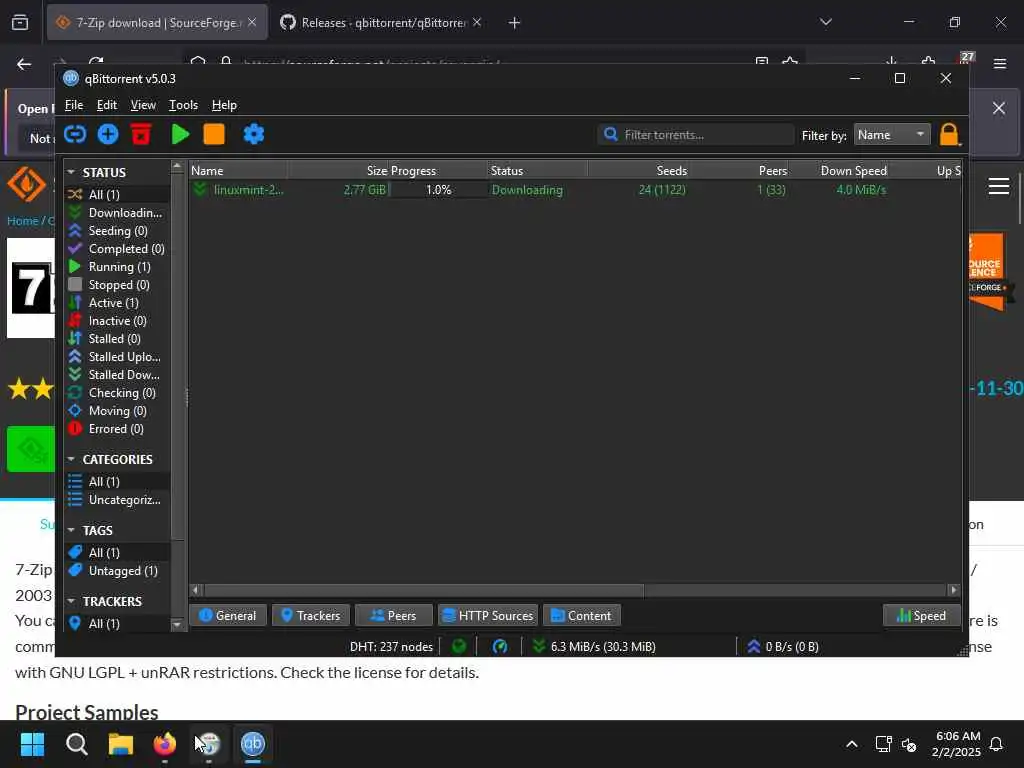The image size is (1024, 768).
Task: Select All (1) under STATUS
Action: click(117, 195)
